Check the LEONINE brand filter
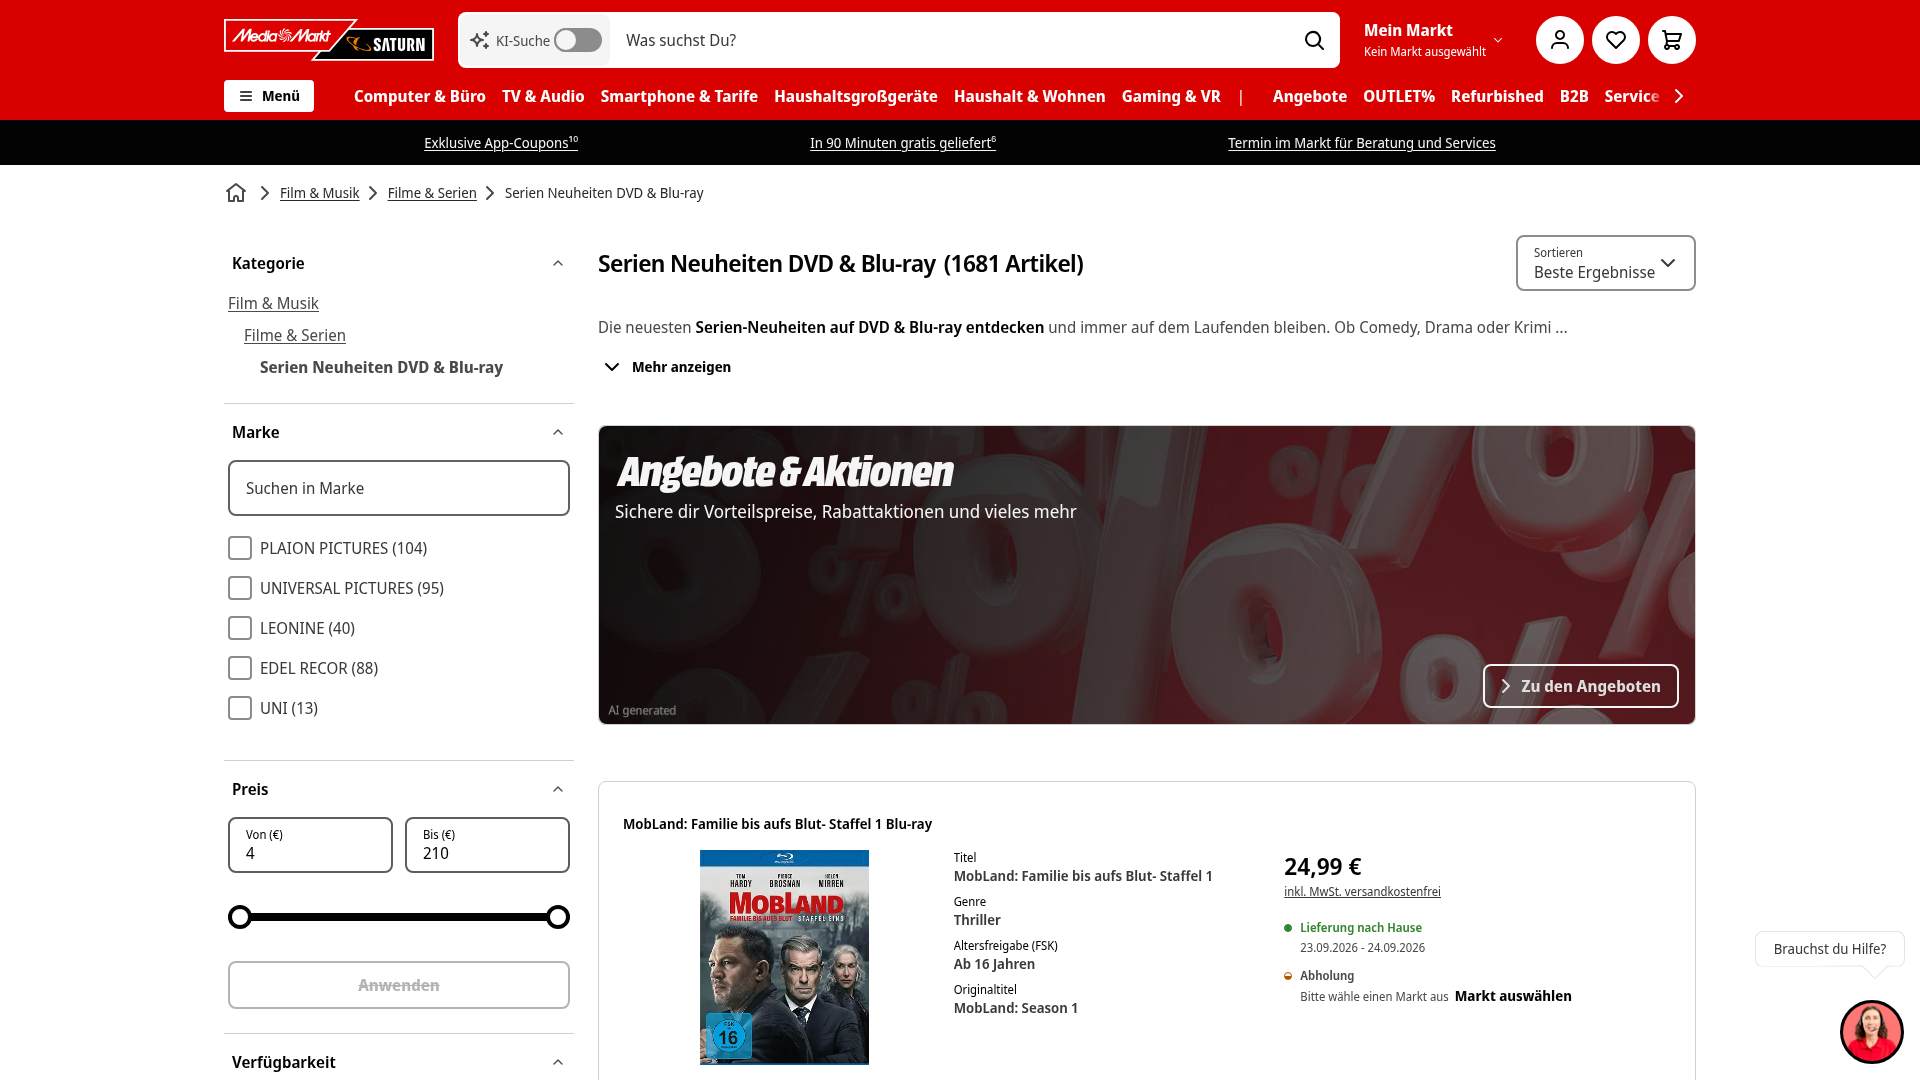The image size is (1920, 1080). 240,628
